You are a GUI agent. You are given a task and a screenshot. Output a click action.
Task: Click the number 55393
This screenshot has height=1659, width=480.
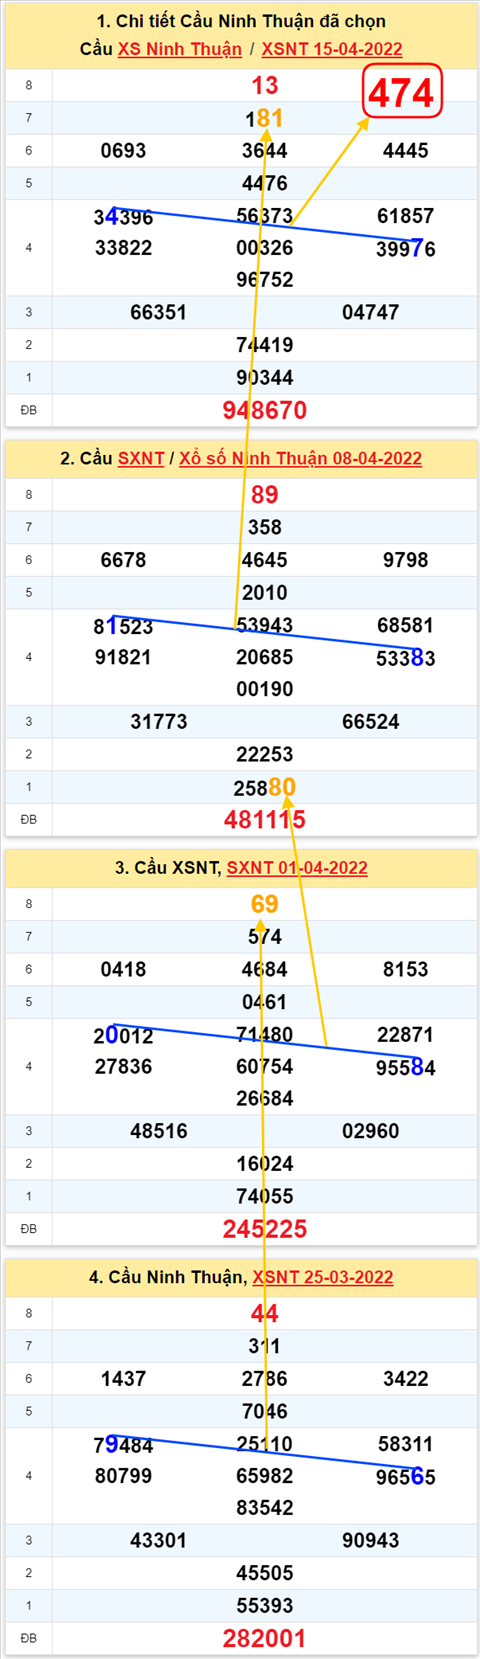tap(265, 1606)
